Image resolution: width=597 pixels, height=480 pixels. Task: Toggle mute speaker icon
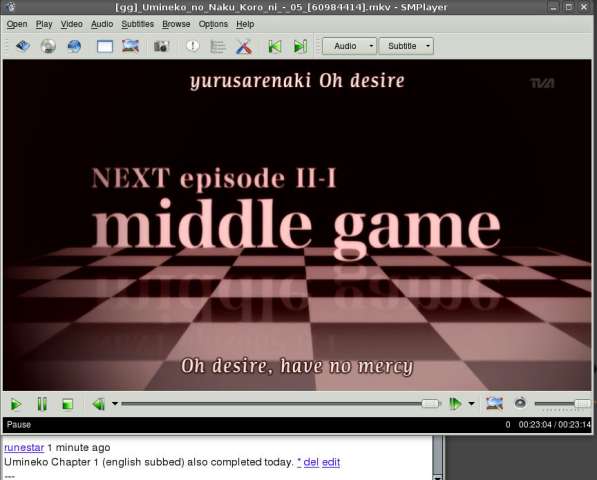(x=520, y=403)
